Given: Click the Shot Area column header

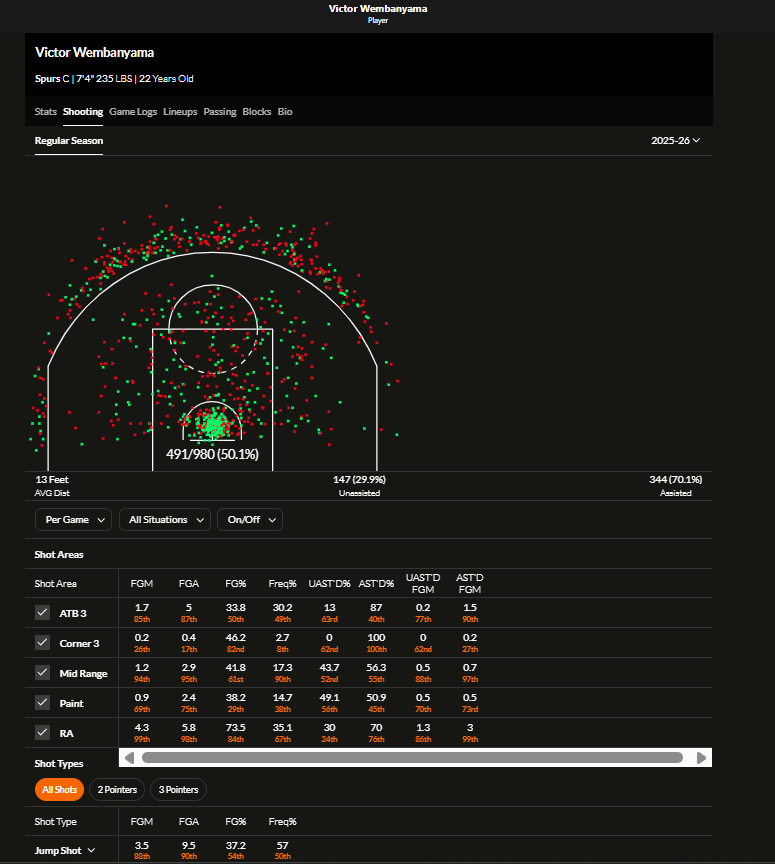Looking at the screenshot, I should [56, 584].
